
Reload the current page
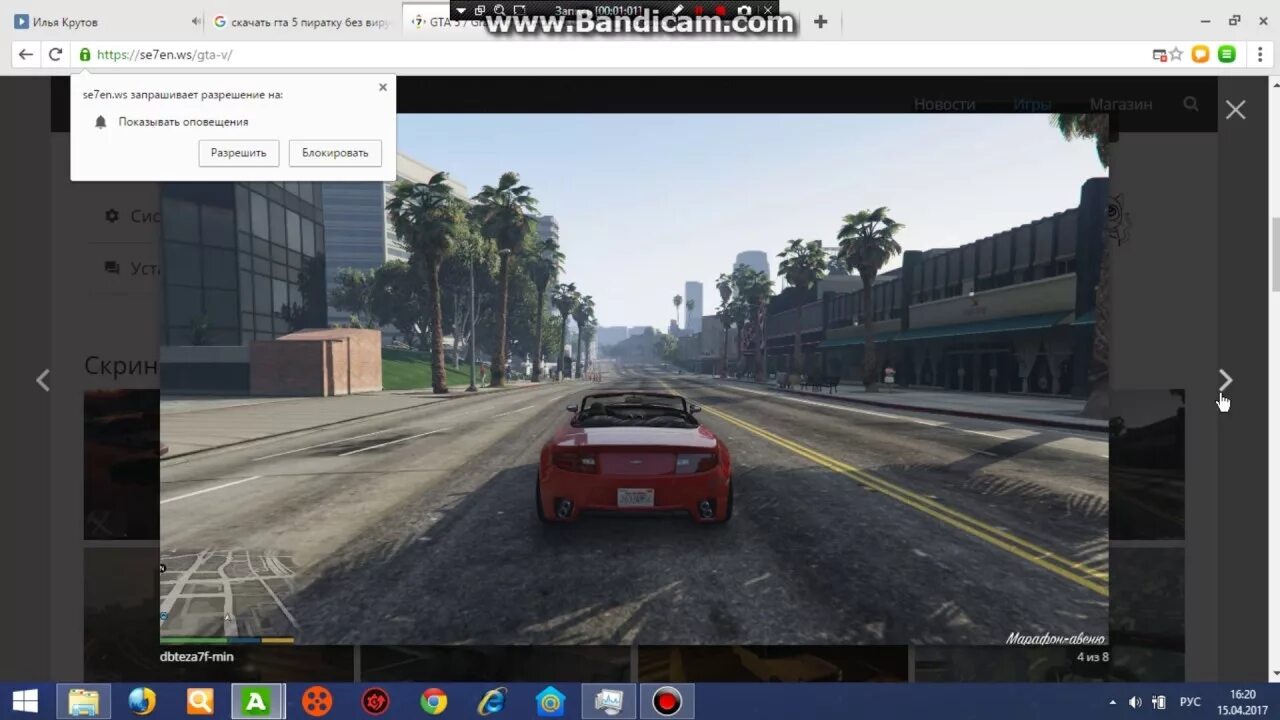tap(56, 55)
